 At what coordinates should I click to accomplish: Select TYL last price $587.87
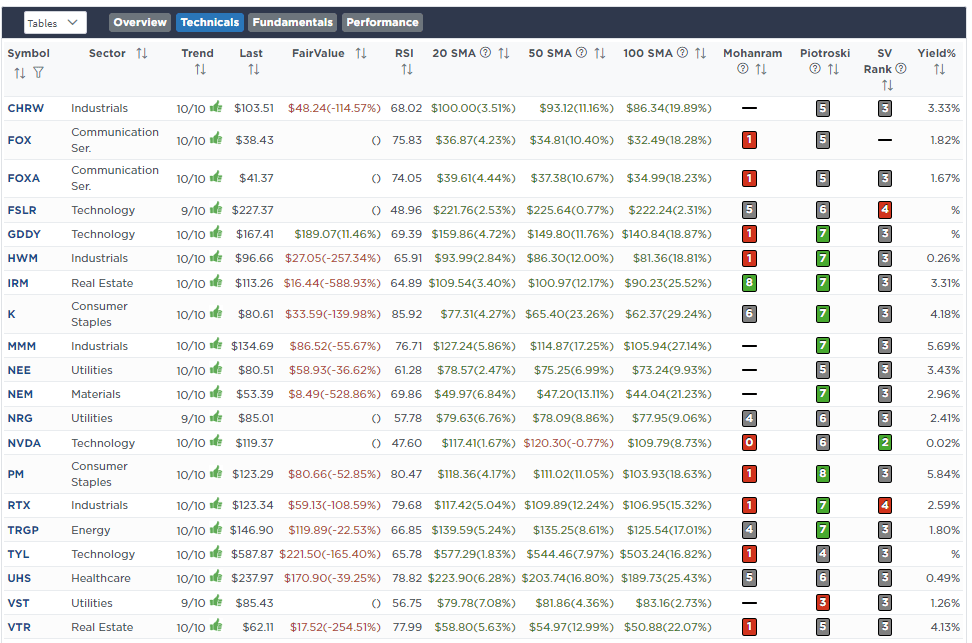pyautogui.click(x=252, y=554)
